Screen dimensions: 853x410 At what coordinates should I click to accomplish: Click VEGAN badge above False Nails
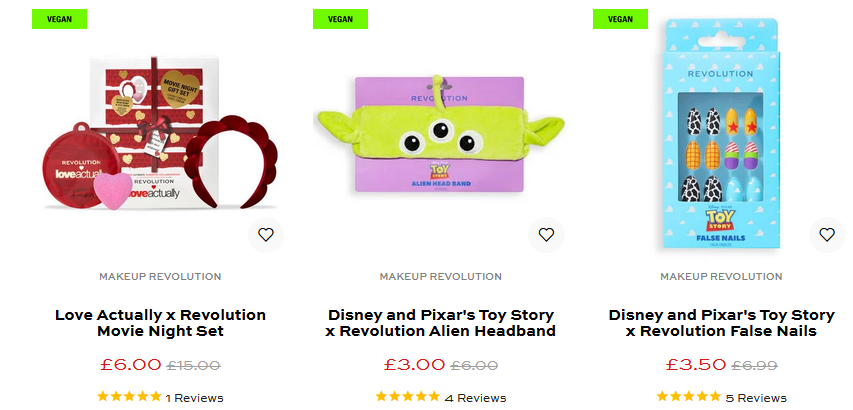pyautogui.click(x=620, y=19)
